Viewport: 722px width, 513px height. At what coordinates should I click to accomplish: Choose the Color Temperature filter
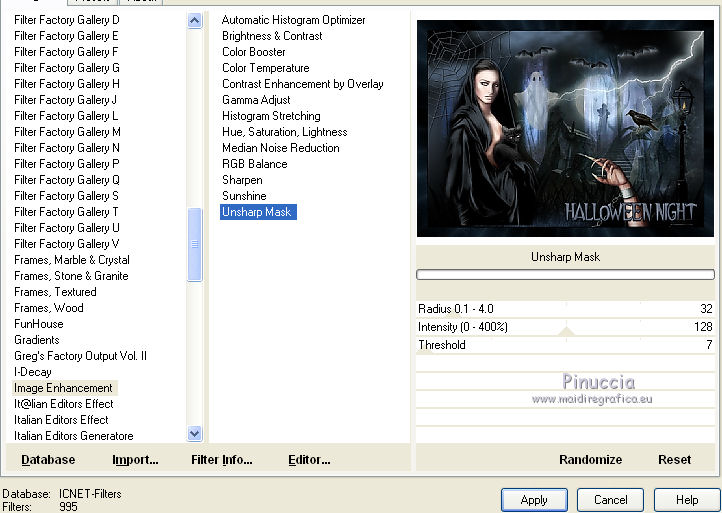(x=266, y=68)
